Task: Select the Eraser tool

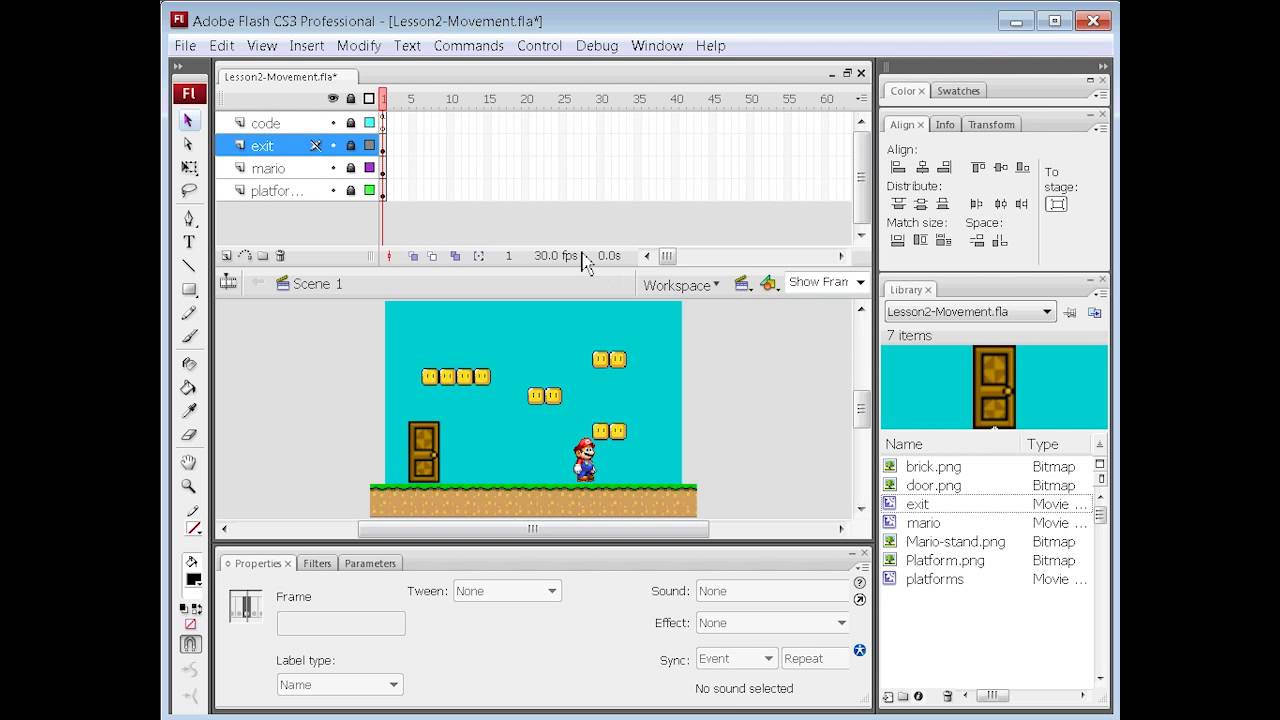Action: 188,435
